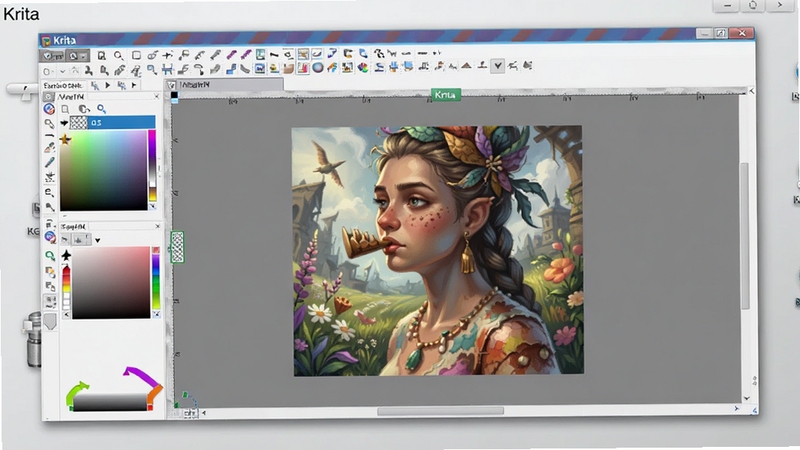Click the round blue-red icon atop left toolbox

coord(49,109)
